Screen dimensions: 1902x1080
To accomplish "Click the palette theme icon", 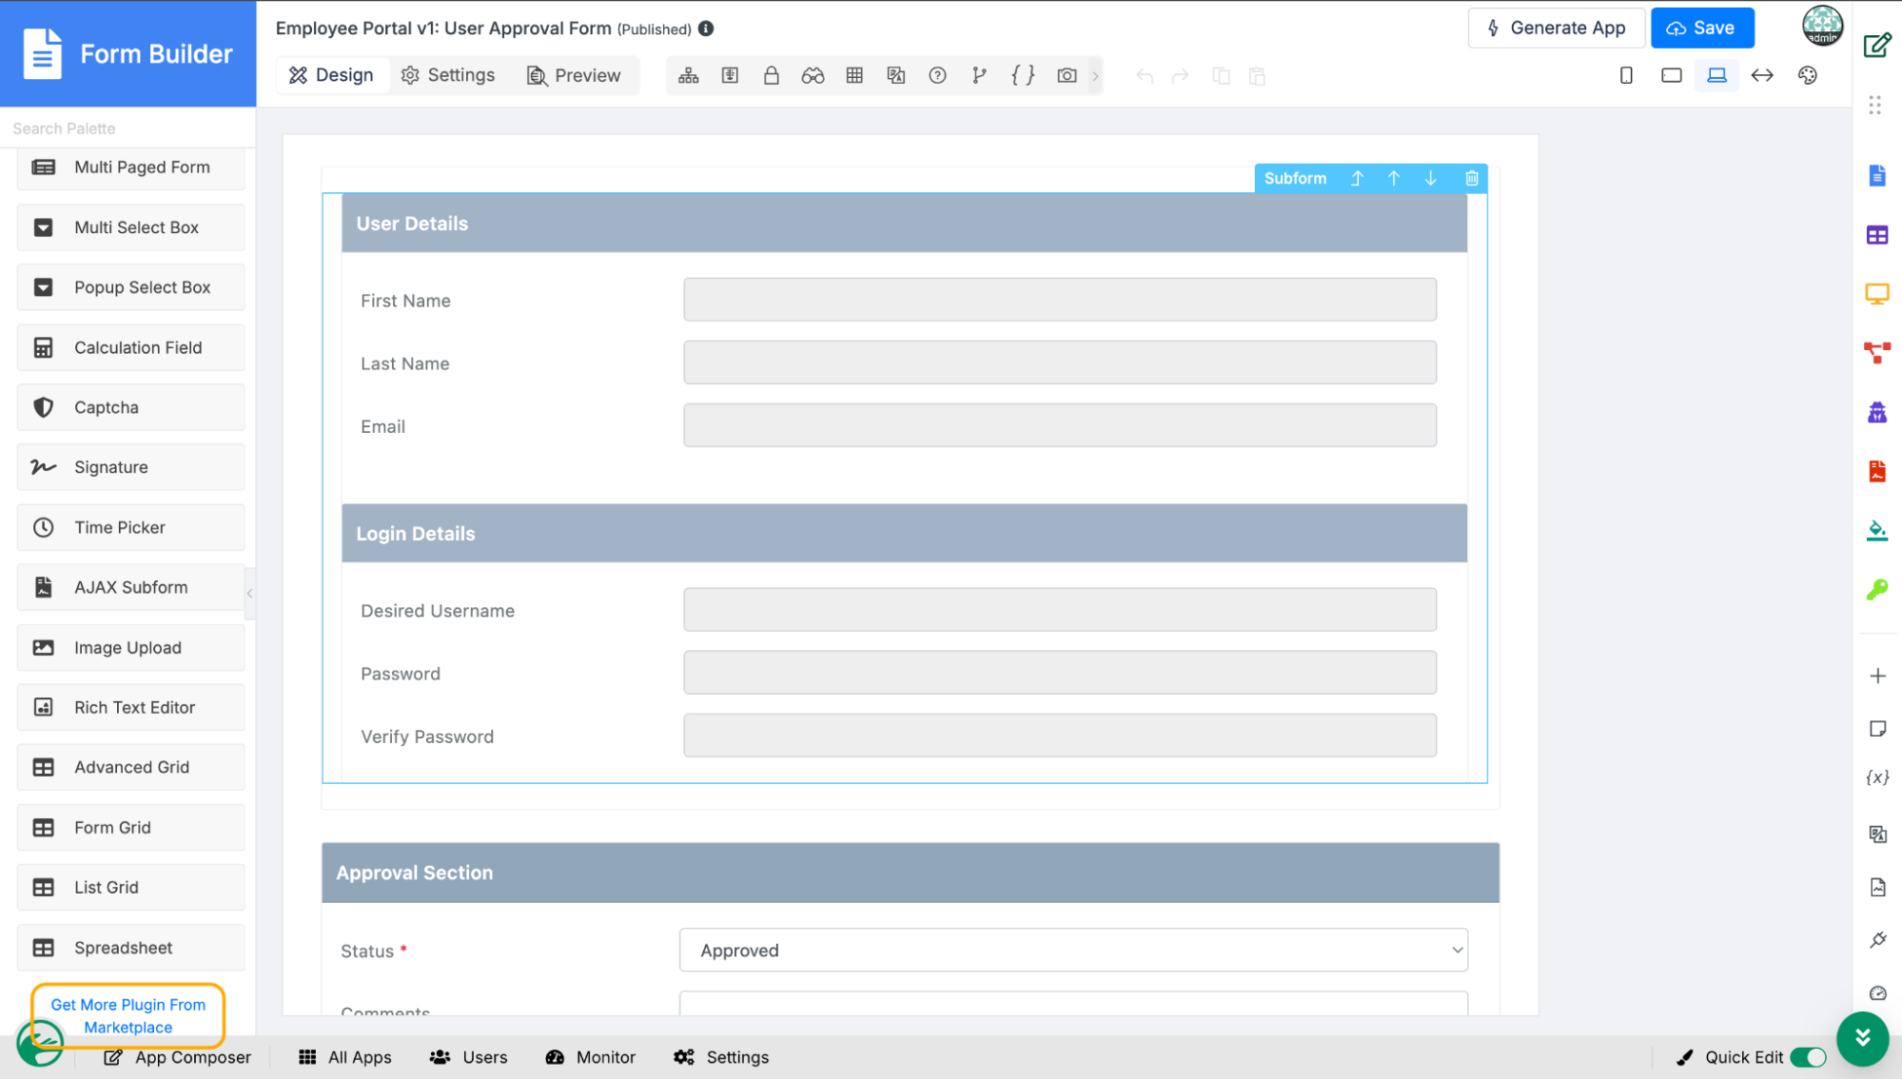I will click(1807, 76).
